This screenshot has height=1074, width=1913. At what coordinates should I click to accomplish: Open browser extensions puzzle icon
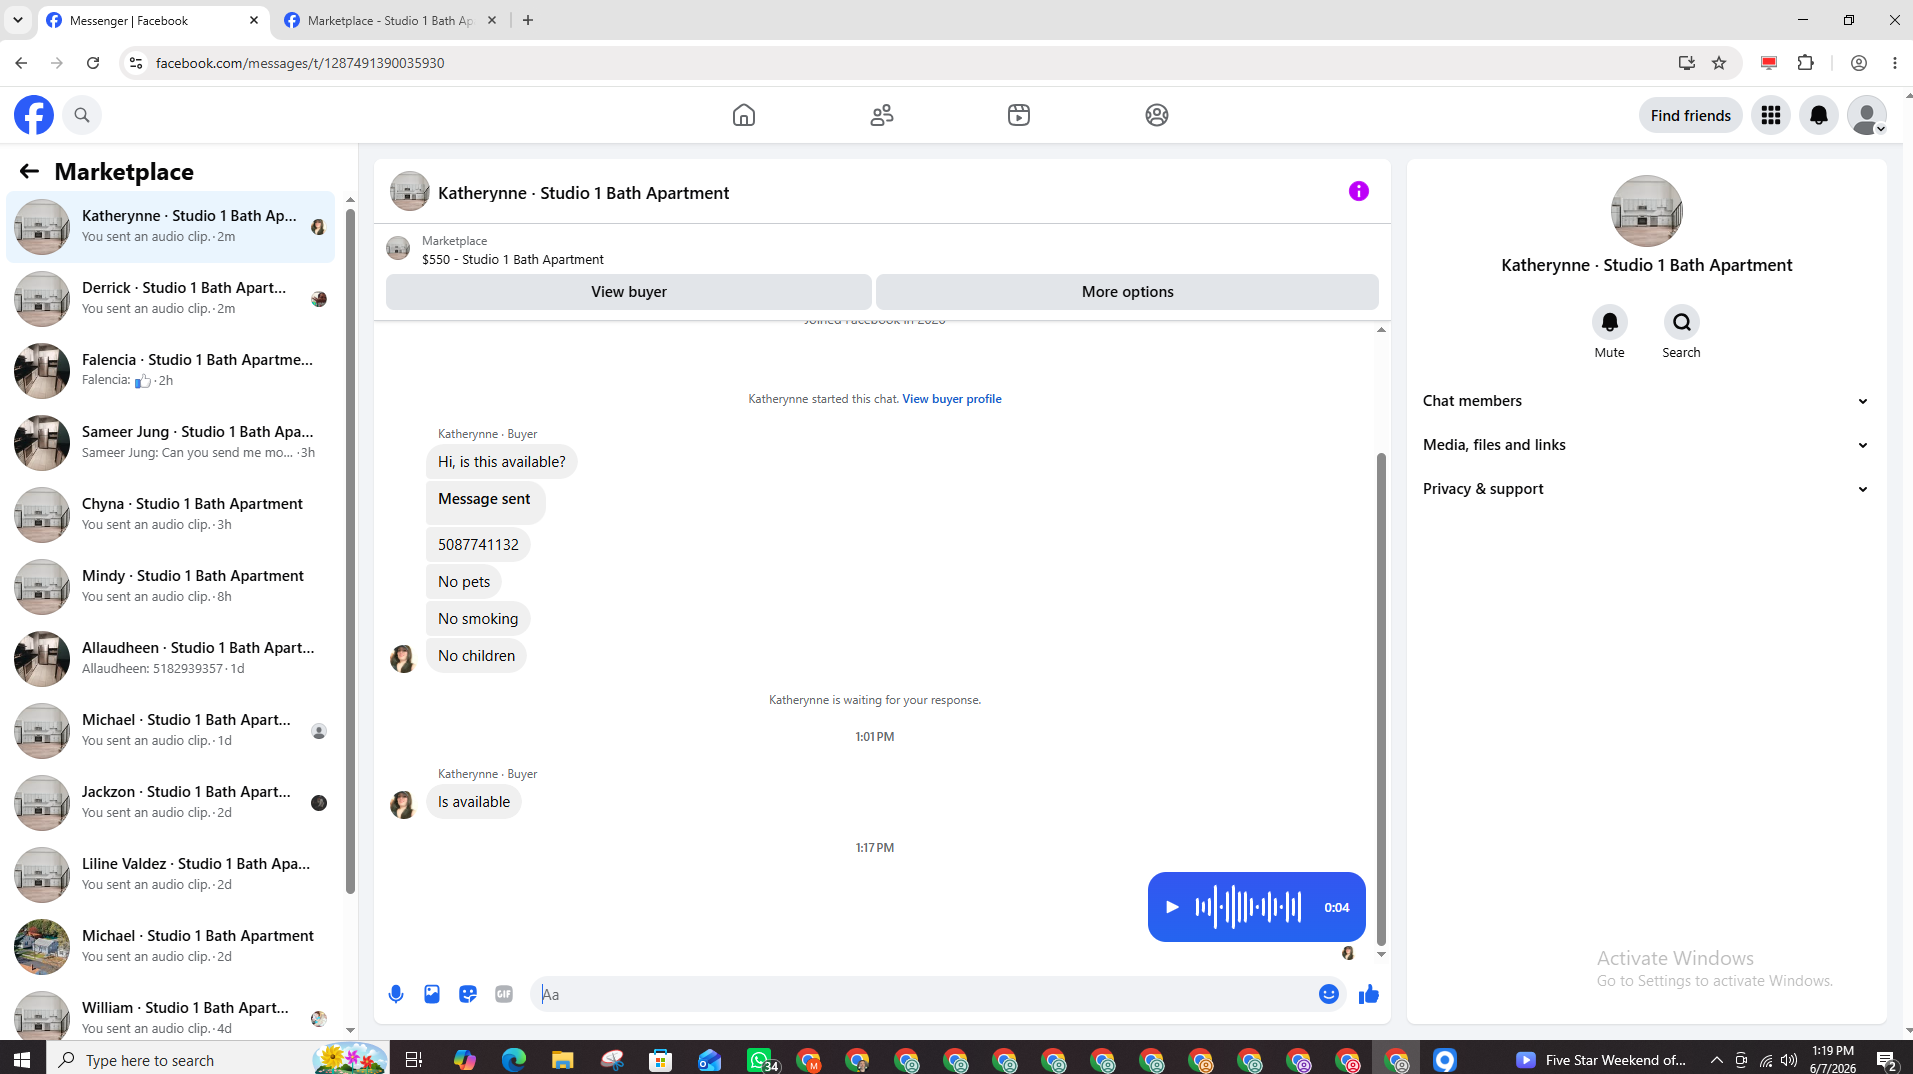(x=1805, y=63)
